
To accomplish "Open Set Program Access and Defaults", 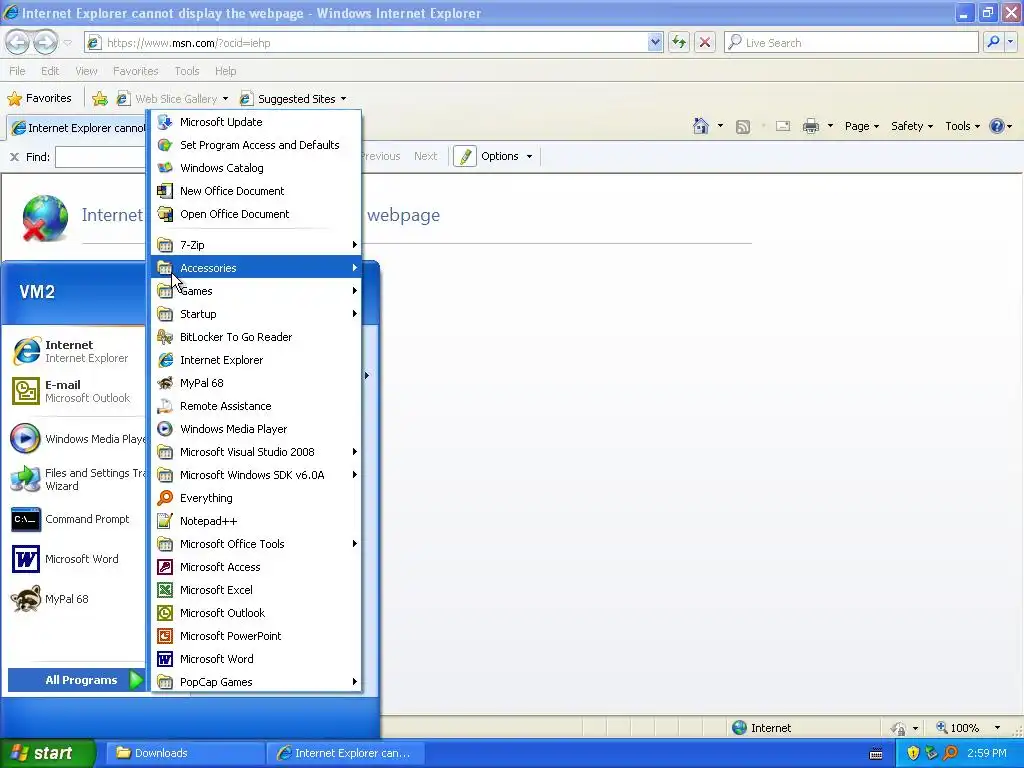I will (256, 145).
